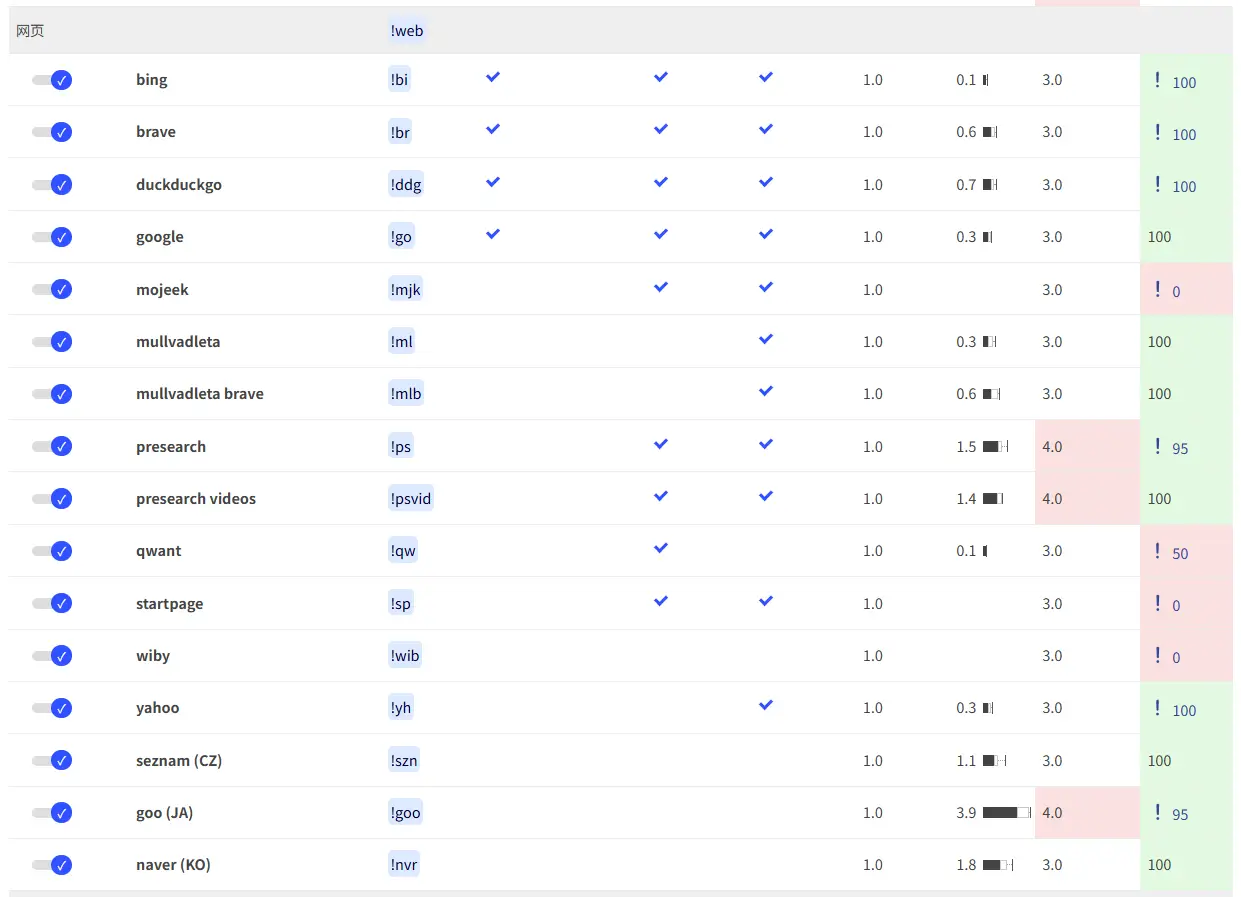Image resolution: width=1241 pixels, height=897 pixels.
Task: Click the checkmark in the mullvadleta brave row
Action: (765, 391)
